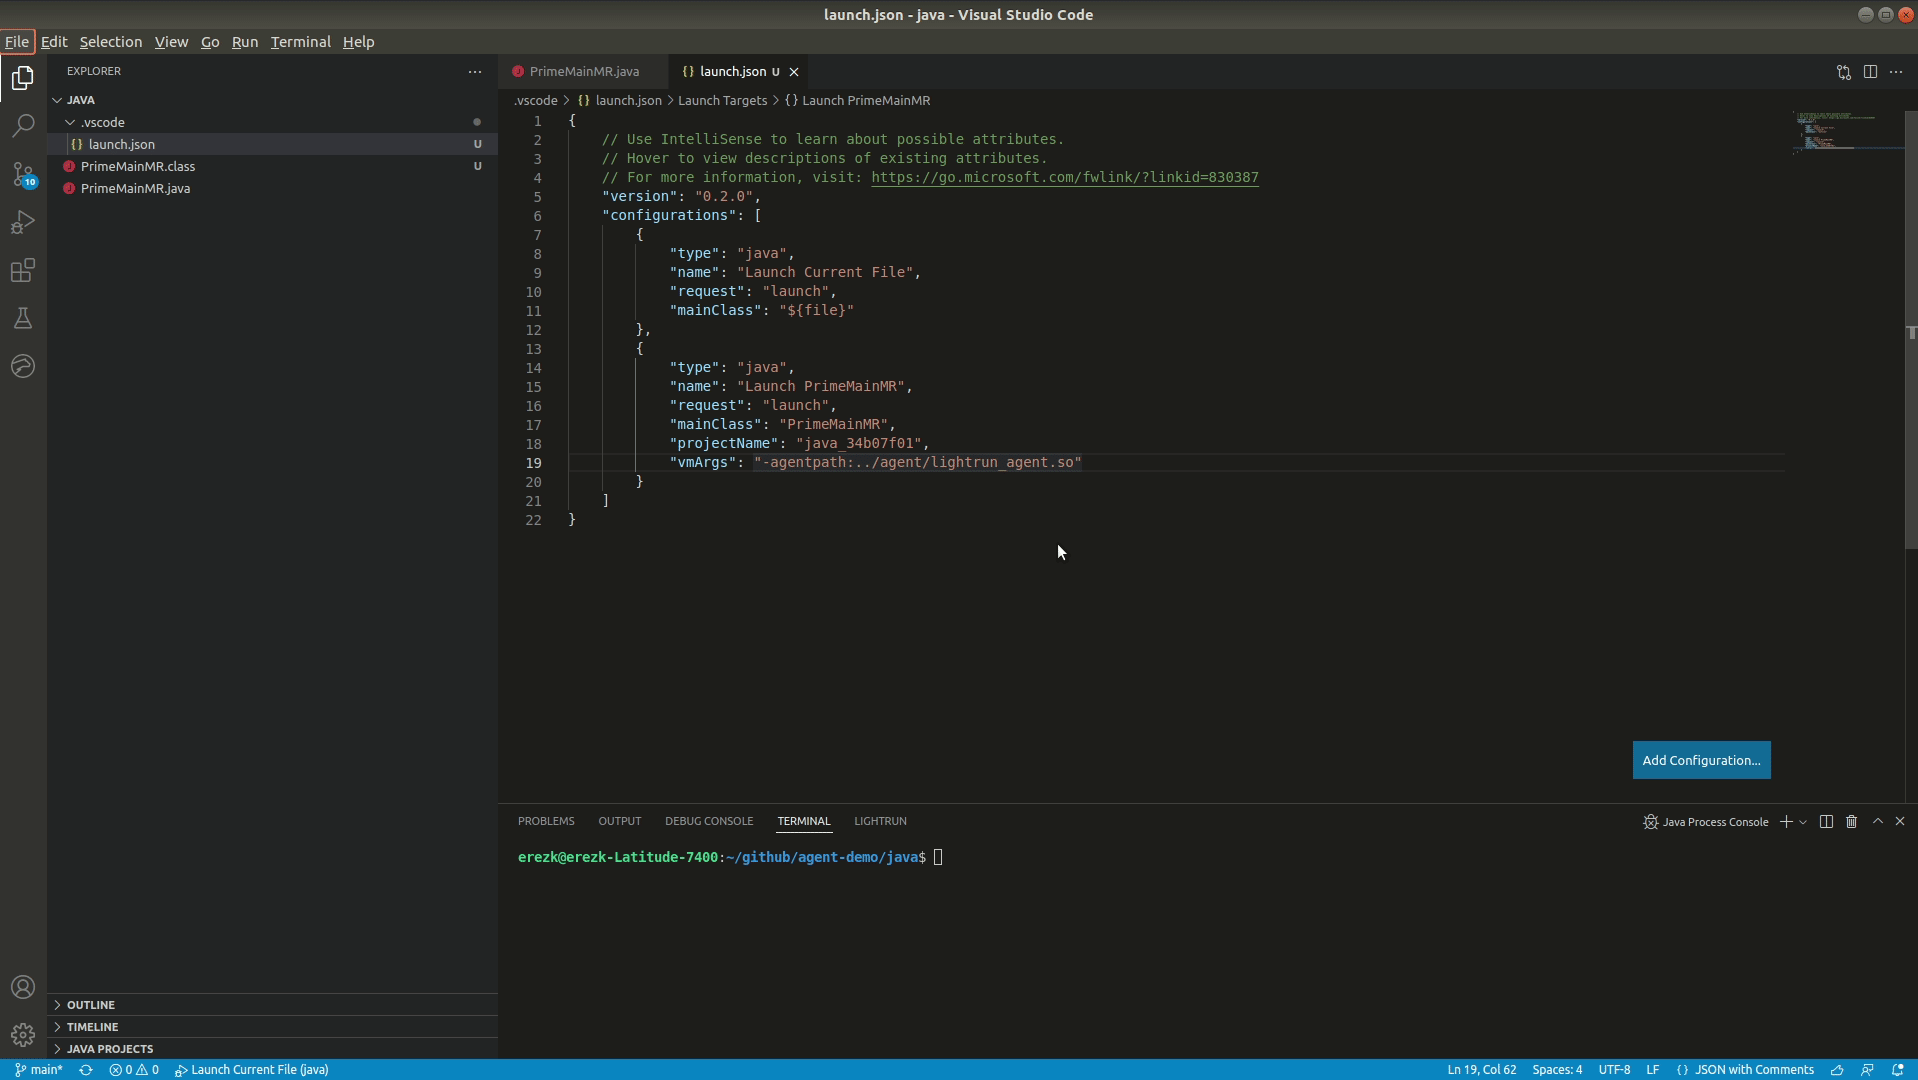Split the terminal panel
The image size is (1918, 1080).
[x=1826, y=822]
